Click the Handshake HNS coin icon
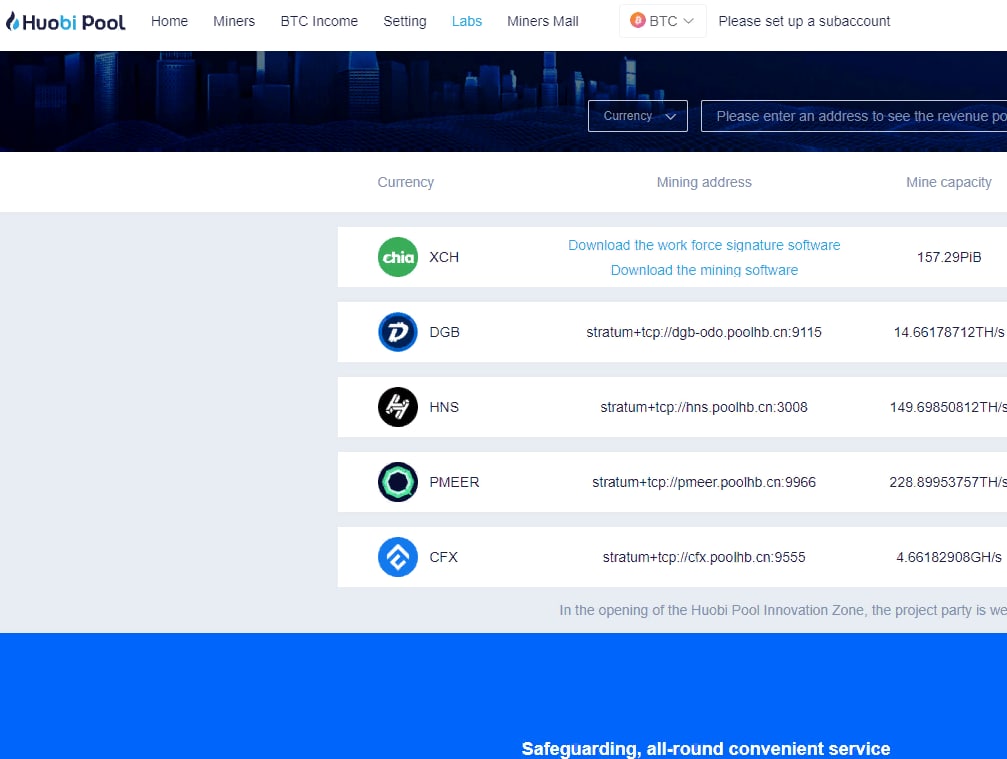This screenshot has height=759, width=1007. [x=398, y=407]
